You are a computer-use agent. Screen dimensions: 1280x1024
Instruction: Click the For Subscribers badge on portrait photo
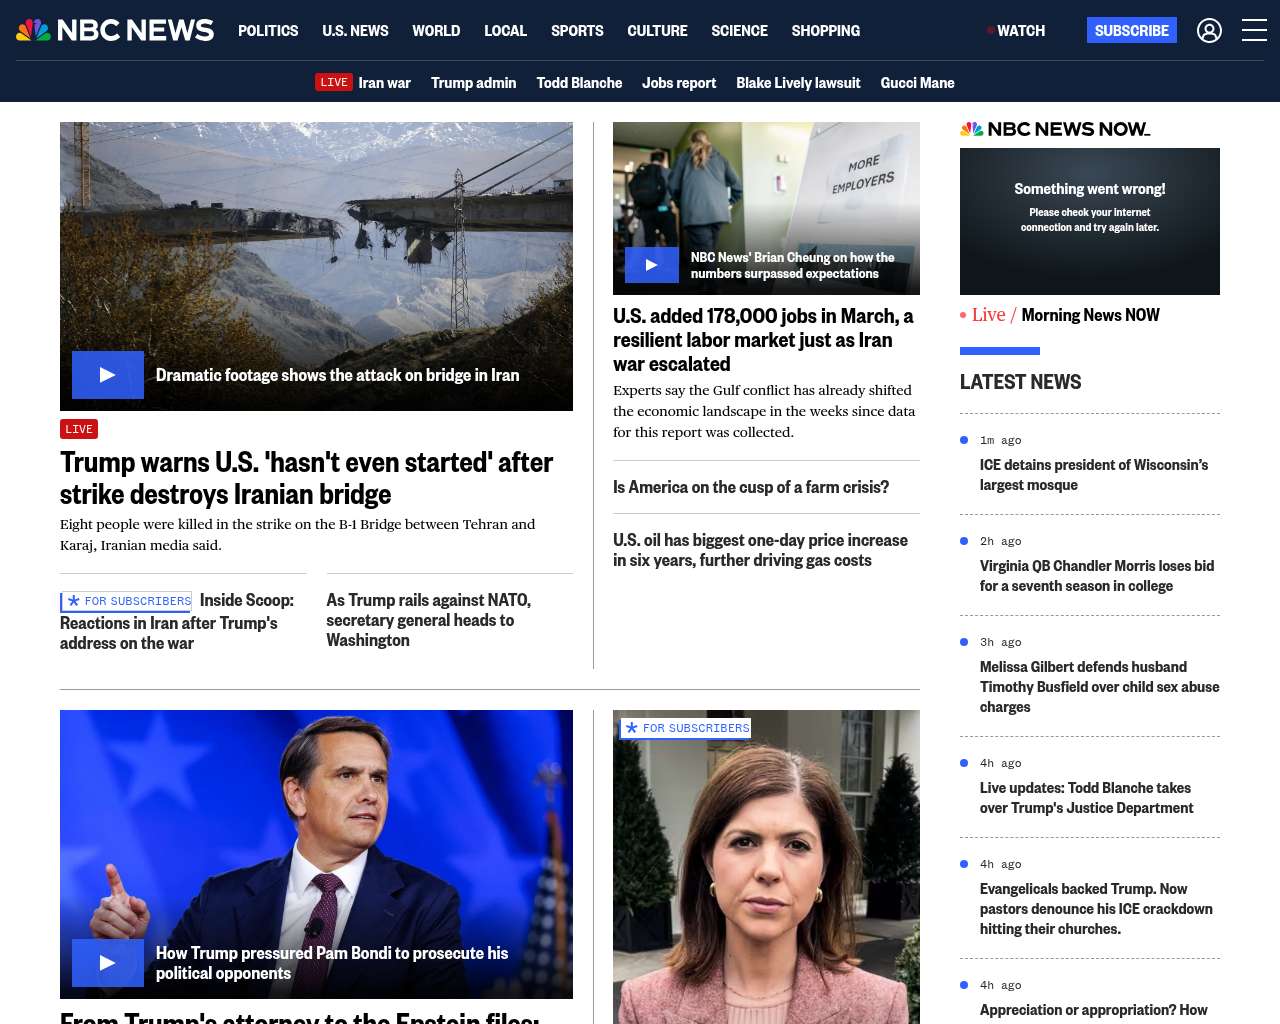(686, 728)
